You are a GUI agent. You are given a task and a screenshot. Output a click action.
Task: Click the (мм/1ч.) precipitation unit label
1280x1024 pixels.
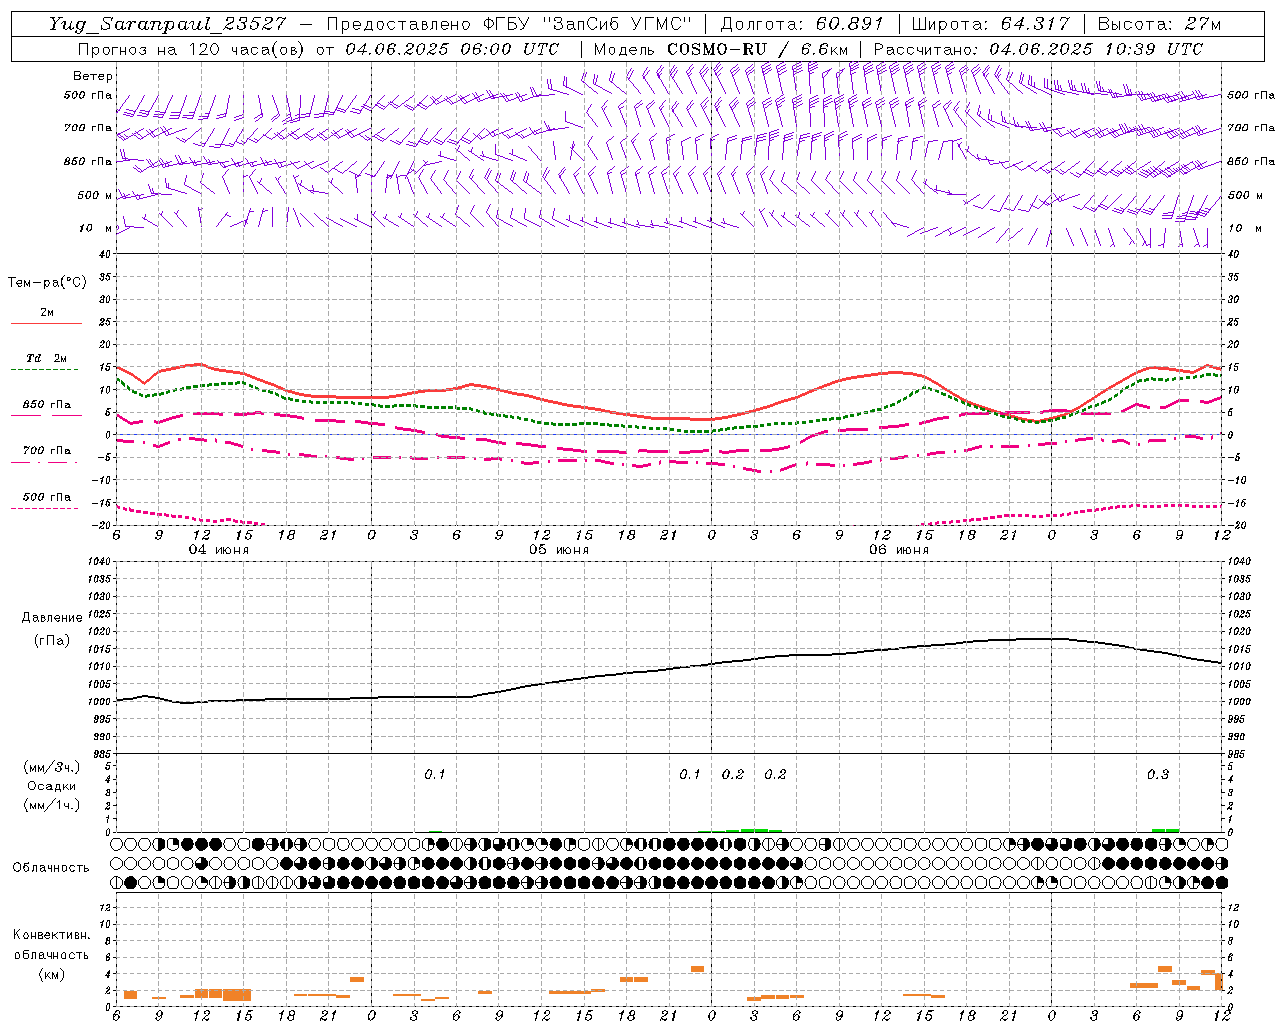(x=52, y=805)
